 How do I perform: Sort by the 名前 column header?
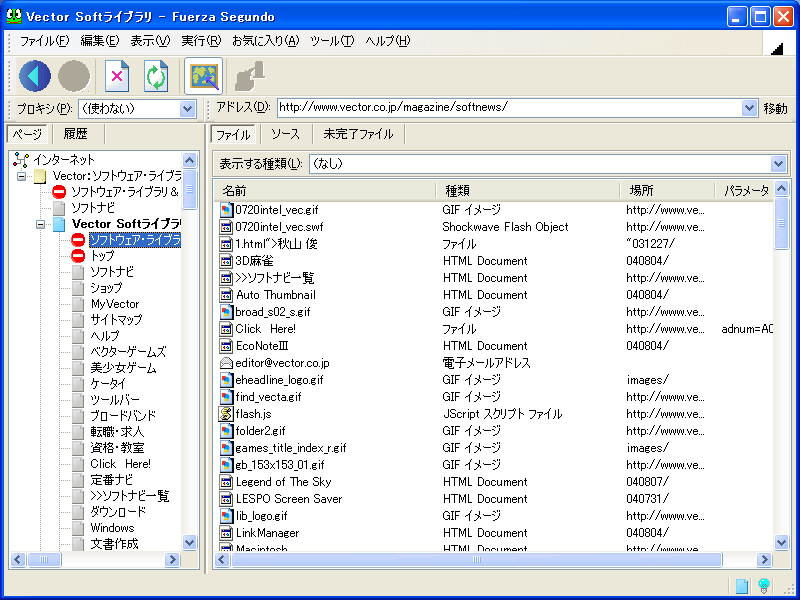tap(324, 191)
